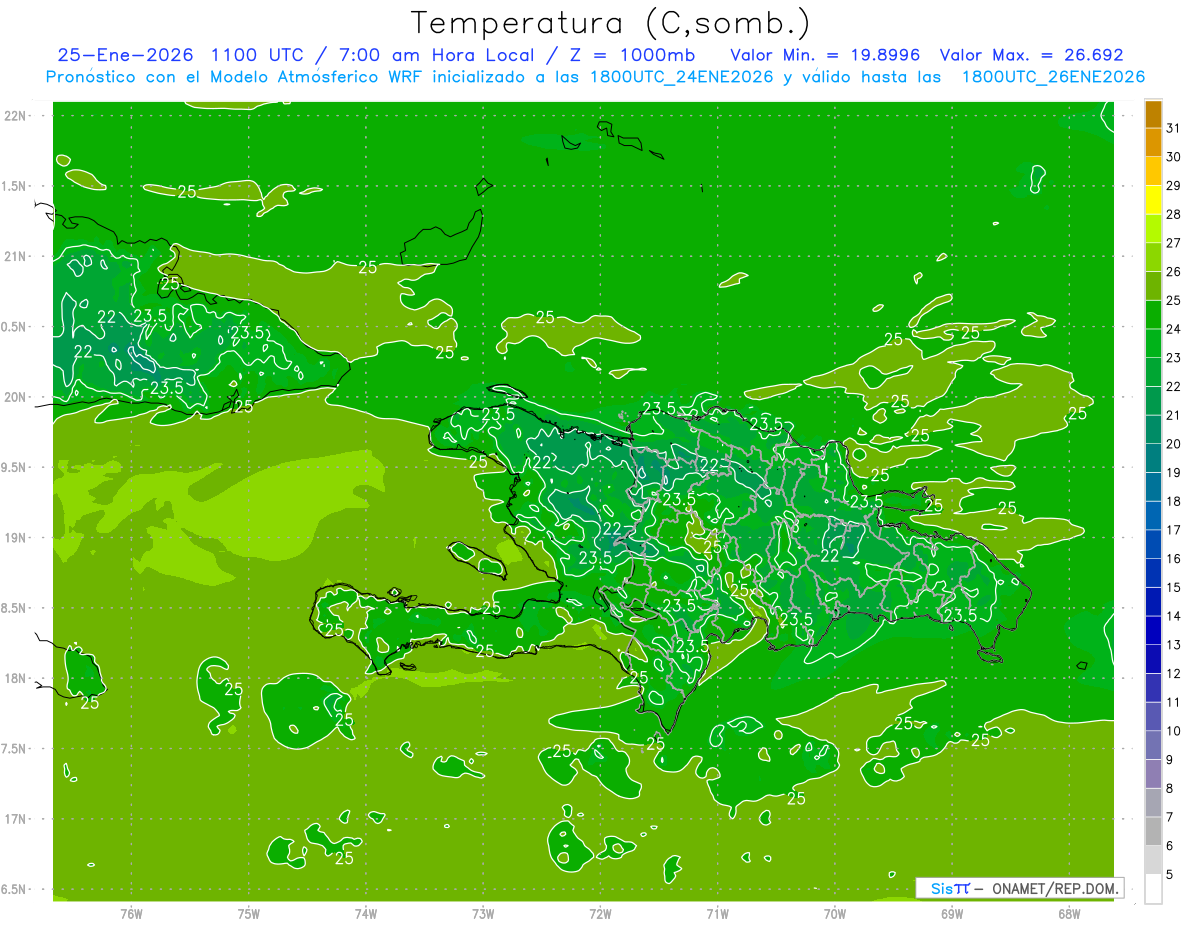Click the 74W longitude axis label
Screen dimensions: 1200x927
tap(366, 913)
